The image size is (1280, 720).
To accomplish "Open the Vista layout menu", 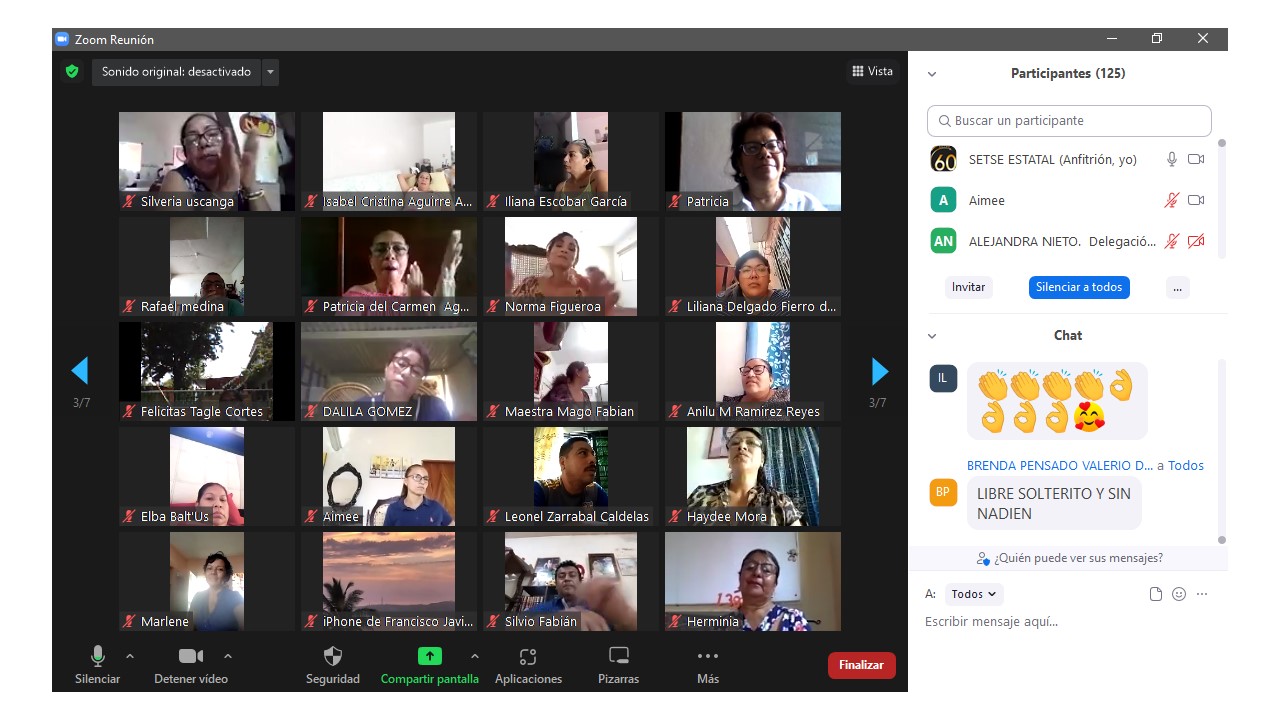I will click(x=872, y=71).
